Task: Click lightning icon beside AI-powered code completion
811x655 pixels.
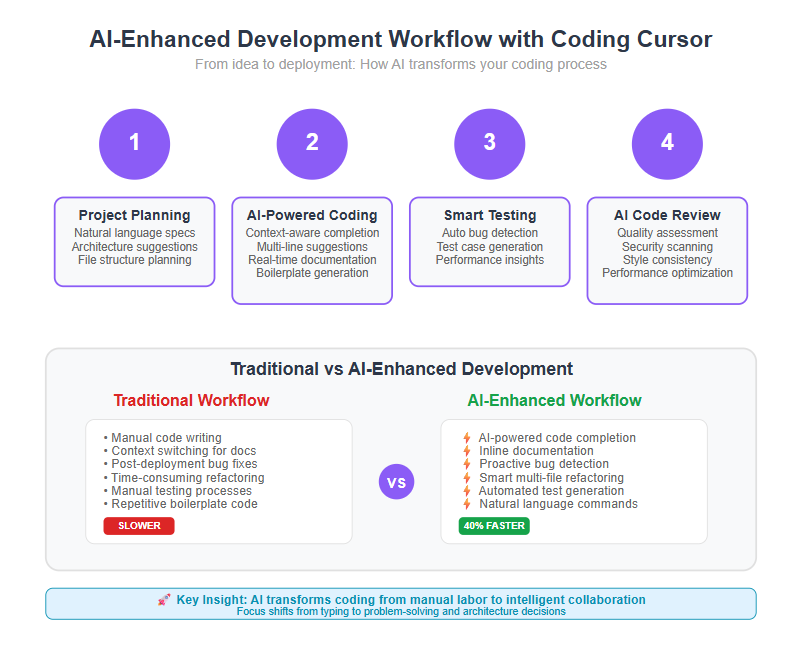Action: click(467, 438)
